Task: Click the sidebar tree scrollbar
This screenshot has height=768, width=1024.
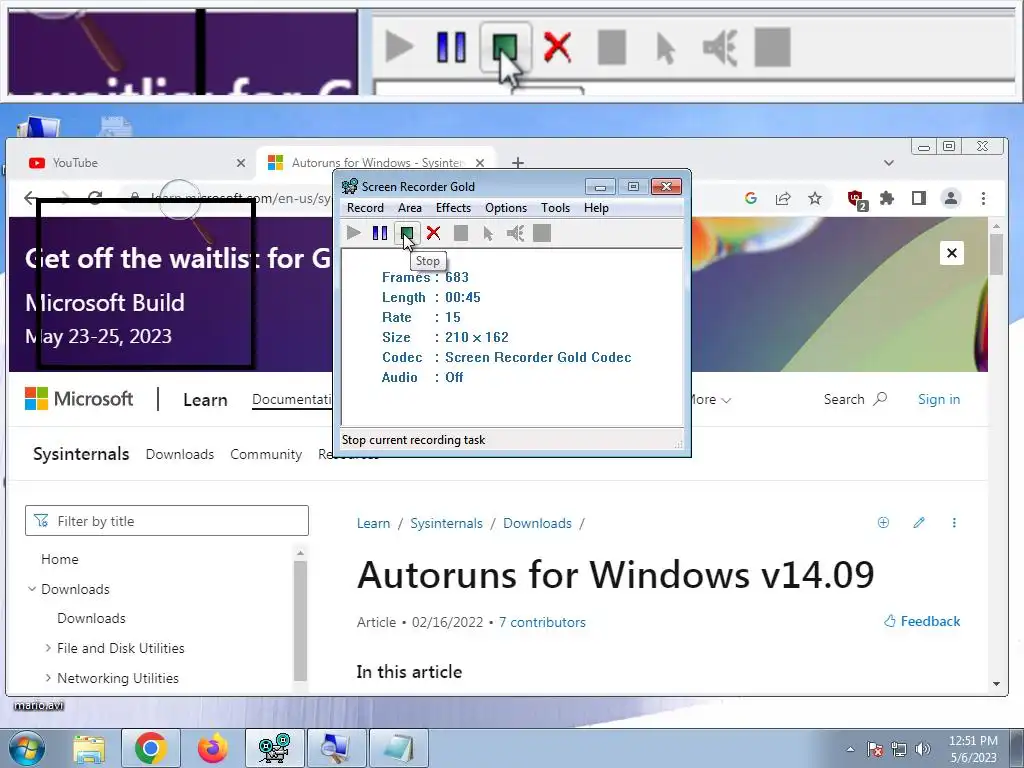Action: (300, 620)
